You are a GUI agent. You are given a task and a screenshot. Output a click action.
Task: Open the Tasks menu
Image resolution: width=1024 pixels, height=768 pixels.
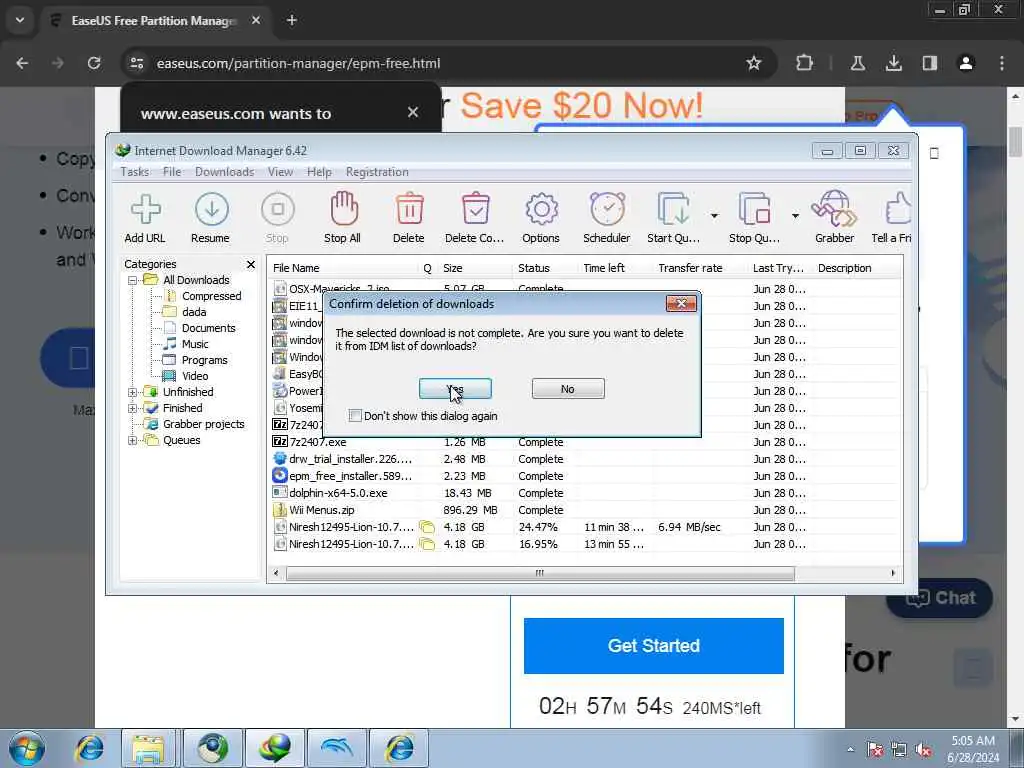135,172
